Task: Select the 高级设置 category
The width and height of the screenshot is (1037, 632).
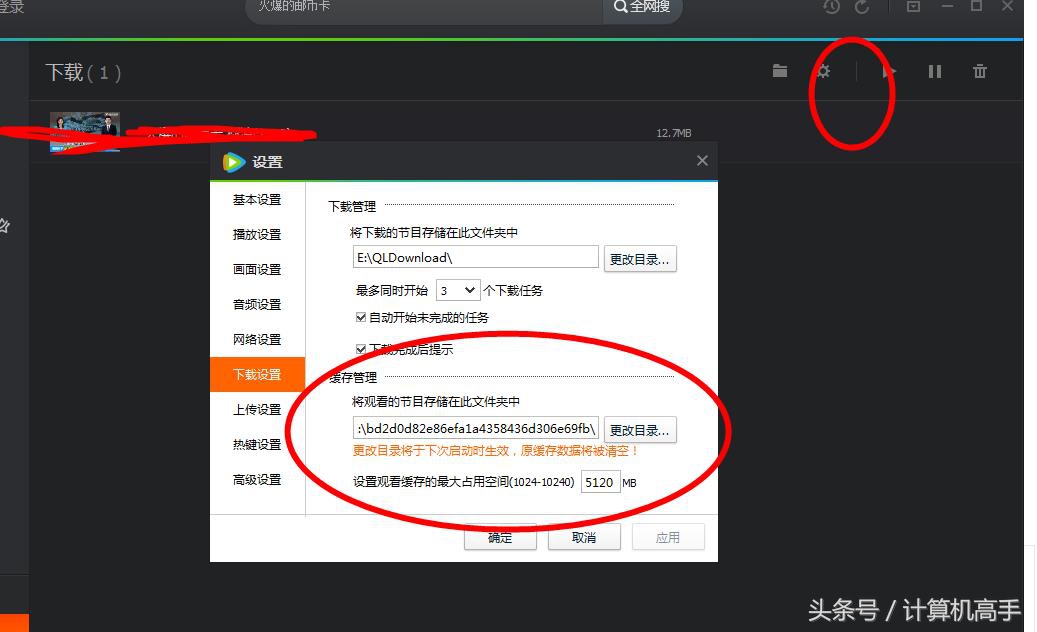Action: pos(257,479)
